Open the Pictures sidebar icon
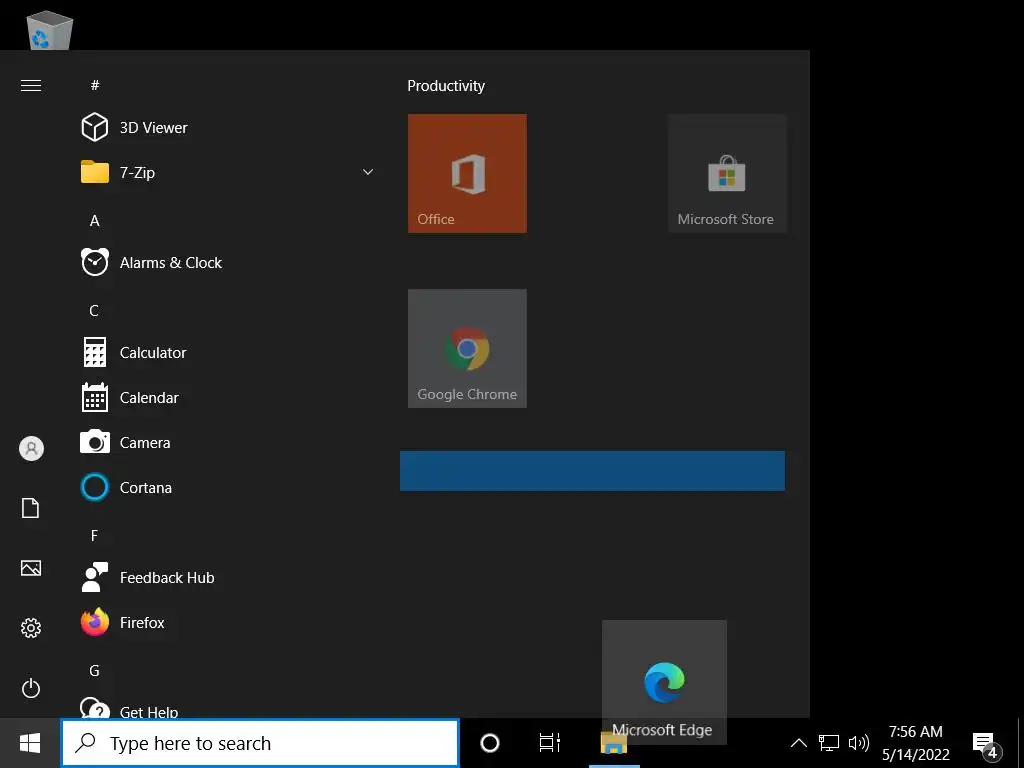The height and width of the screenshot is (768, 1024). click(x=31, y=568)
